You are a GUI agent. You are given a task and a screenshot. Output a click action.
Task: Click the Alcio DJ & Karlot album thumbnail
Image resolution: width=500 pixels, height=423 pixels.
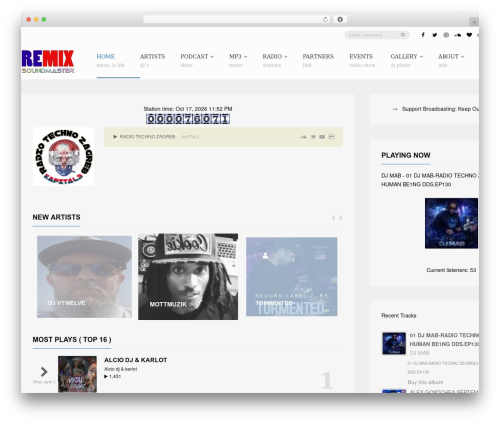[77, 374]
